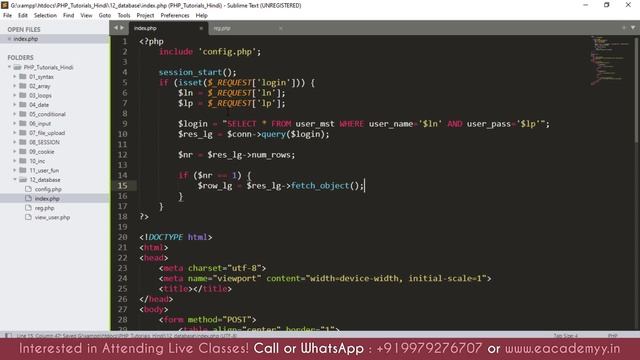Click line number 15 in gutter
Screen dimensions: 640x360
[122, 185]
